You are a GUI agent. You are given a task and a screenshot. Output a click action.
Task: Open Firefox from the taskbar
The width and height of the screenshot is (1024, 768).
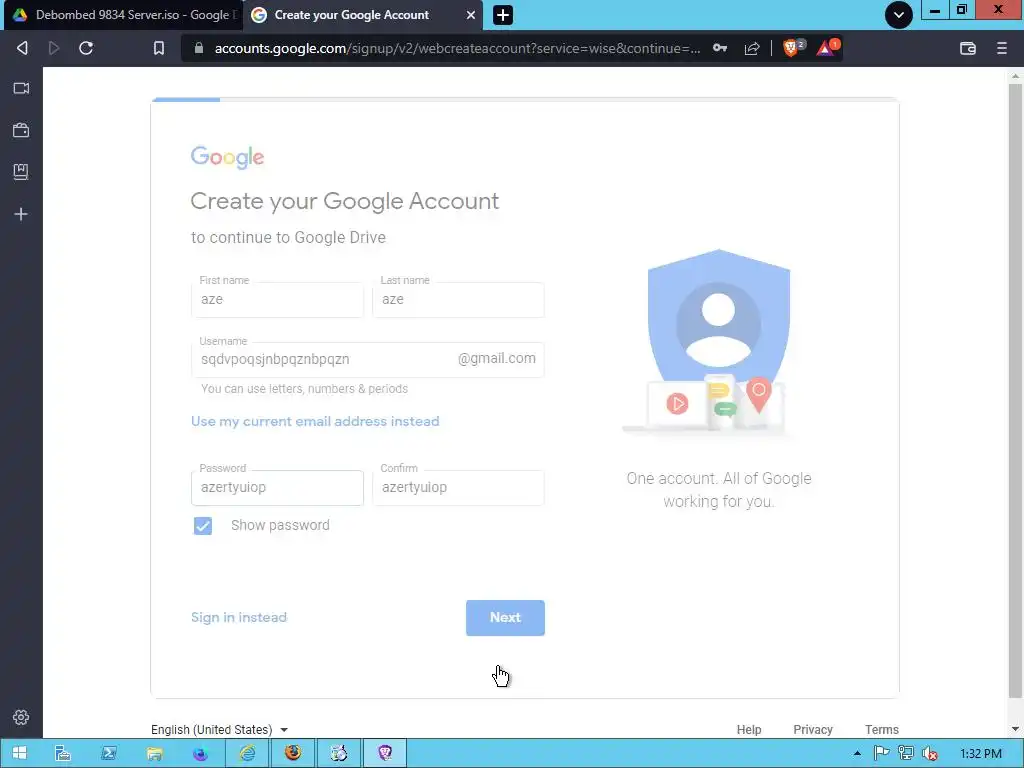click(x=293, y=754)
